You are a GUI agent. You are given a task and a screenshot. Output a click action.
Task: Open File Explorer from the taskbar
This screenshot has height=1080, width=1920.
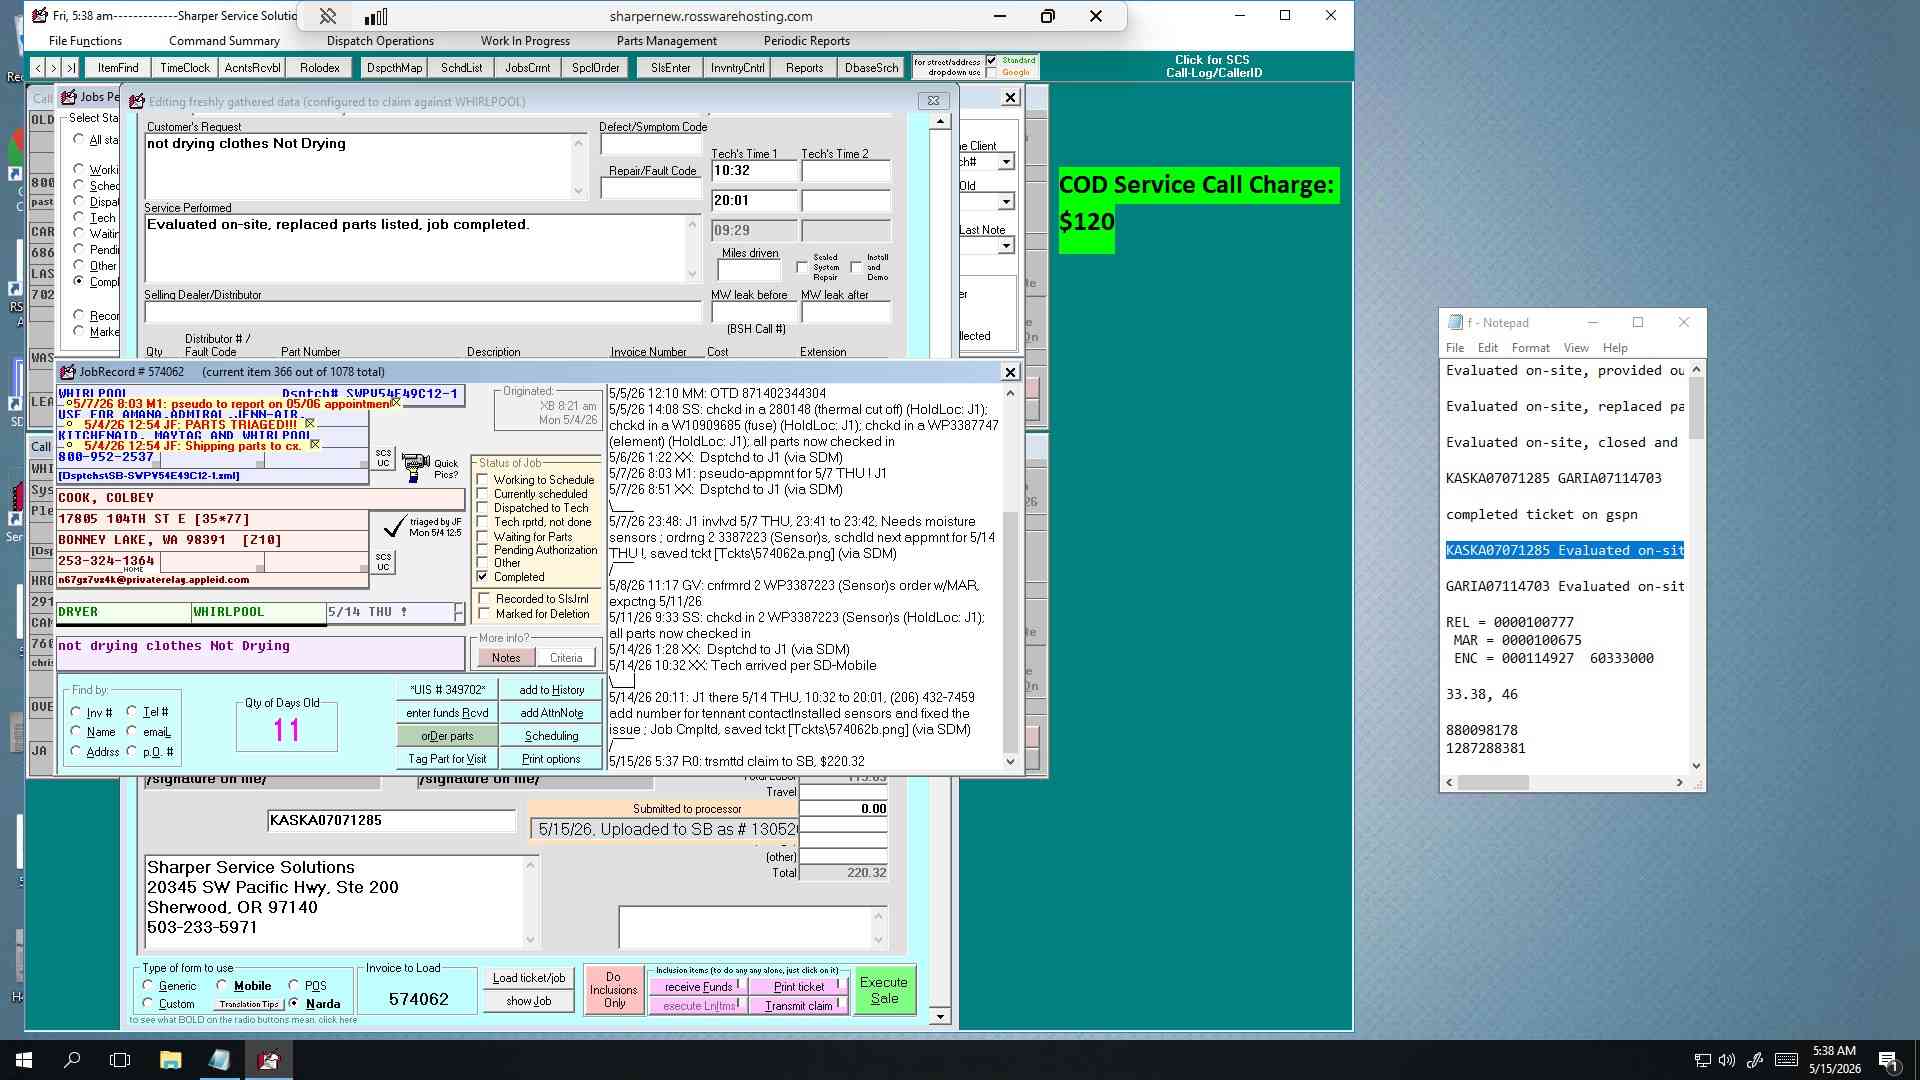click(170, 1060)
